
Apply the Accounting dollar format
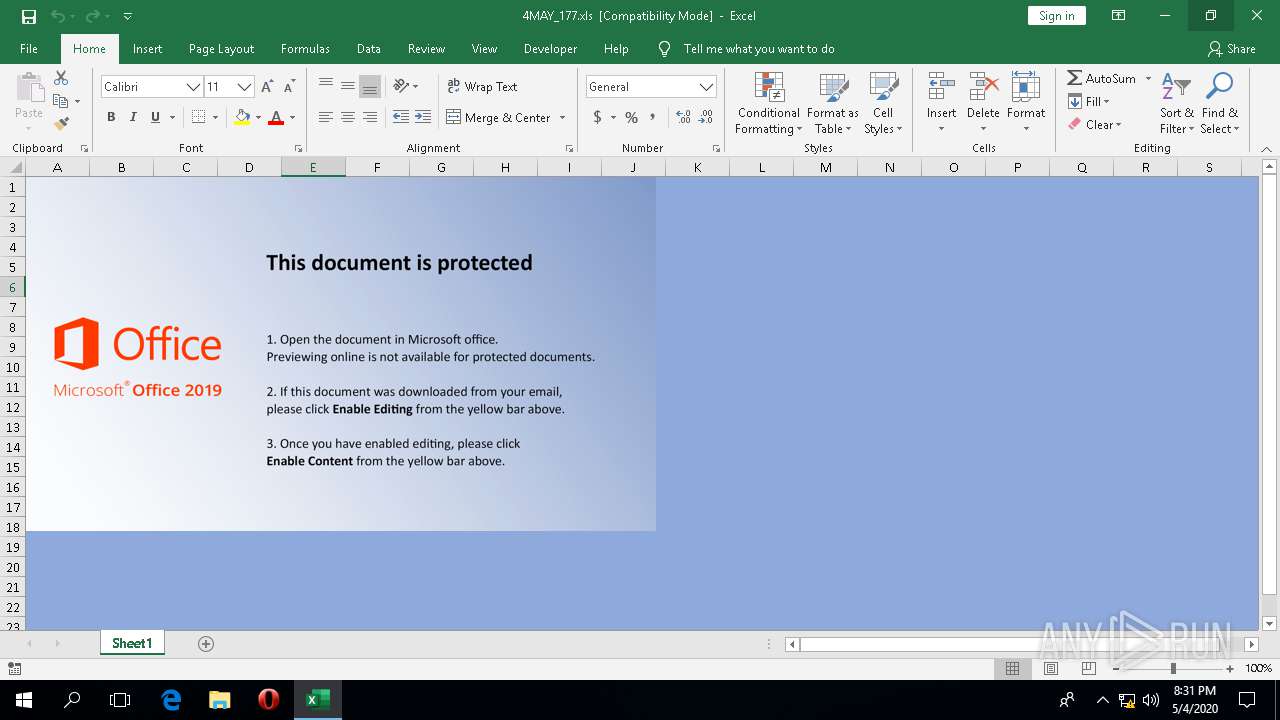[x=598, y=117]
